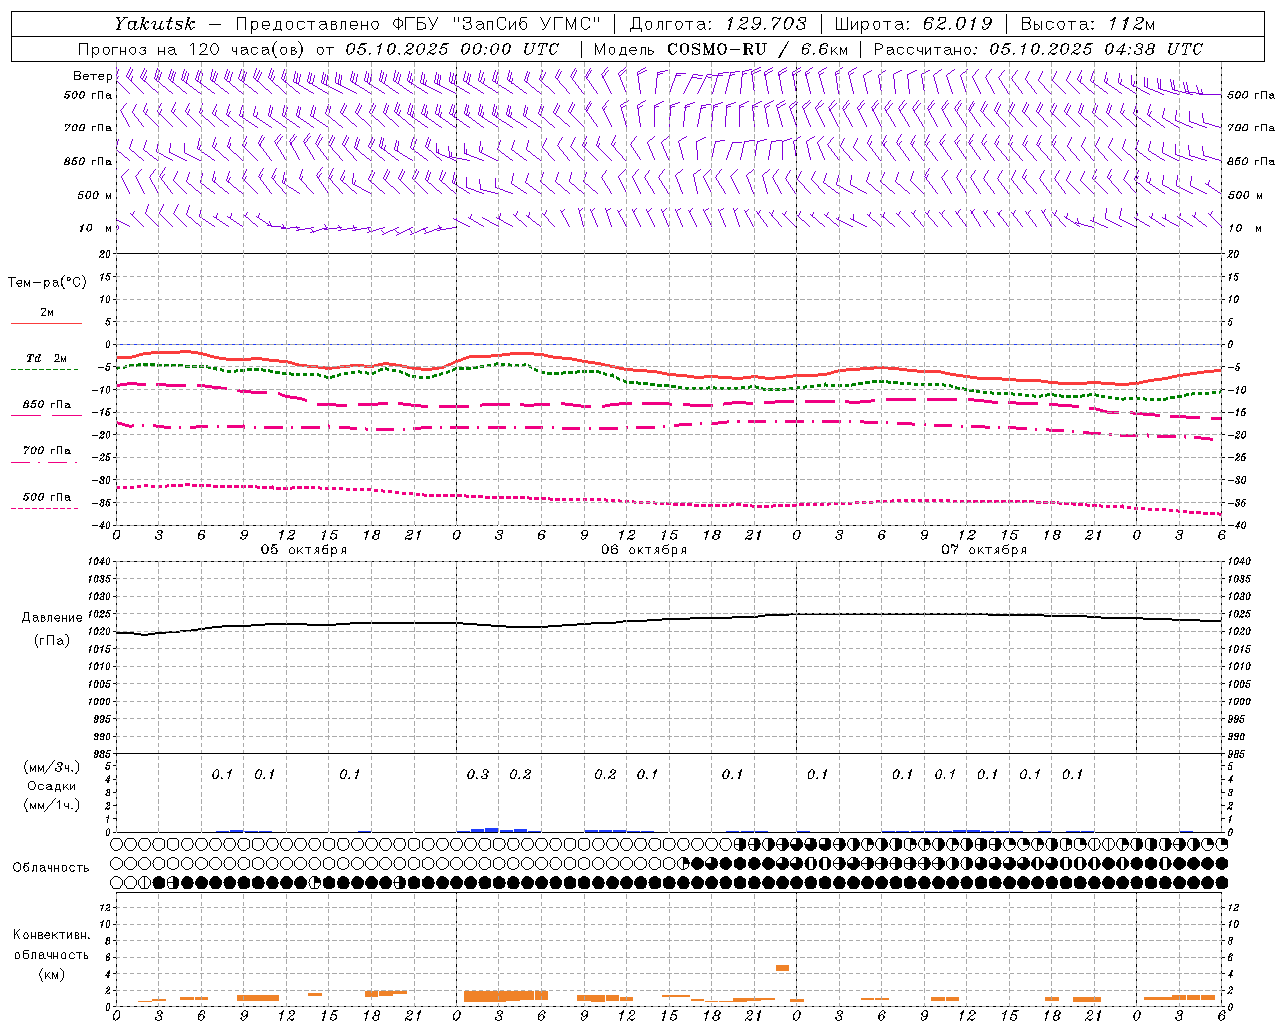
Task: Click the '500 м' wind level label on the left
Action: pyautogui.click(x=95, y=195)
